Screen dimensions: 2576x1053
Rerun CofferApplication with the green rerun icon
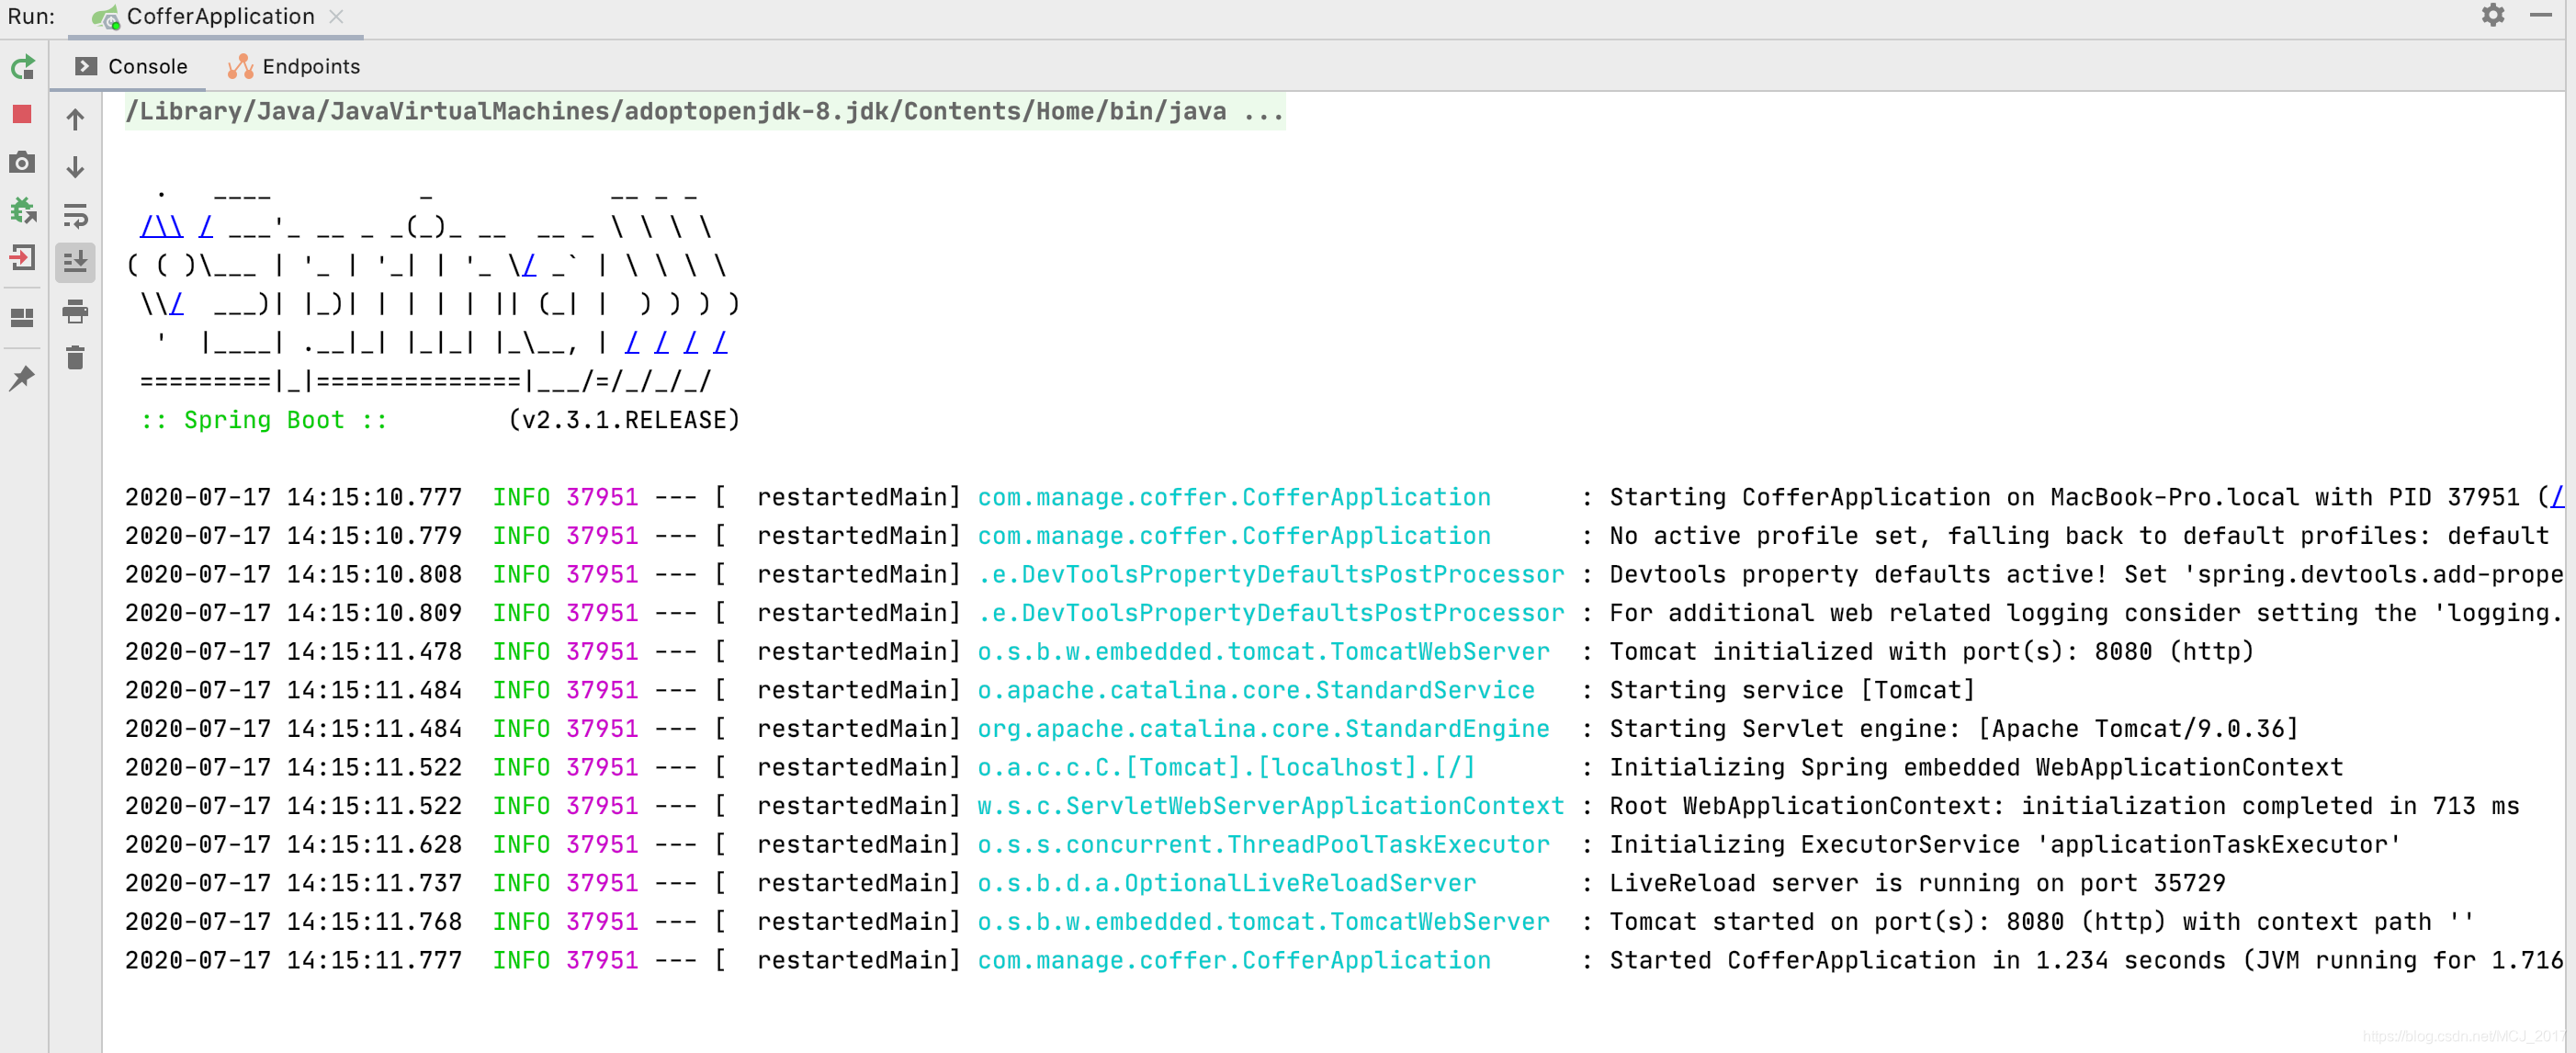pyautogui.click(x=23, y=67)
